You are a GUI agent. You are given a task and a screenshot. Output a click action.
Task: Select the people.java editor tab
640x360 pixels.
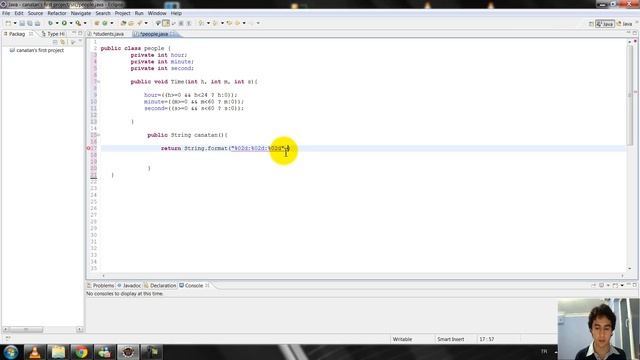pyautogui.click(x=154, y=34)
